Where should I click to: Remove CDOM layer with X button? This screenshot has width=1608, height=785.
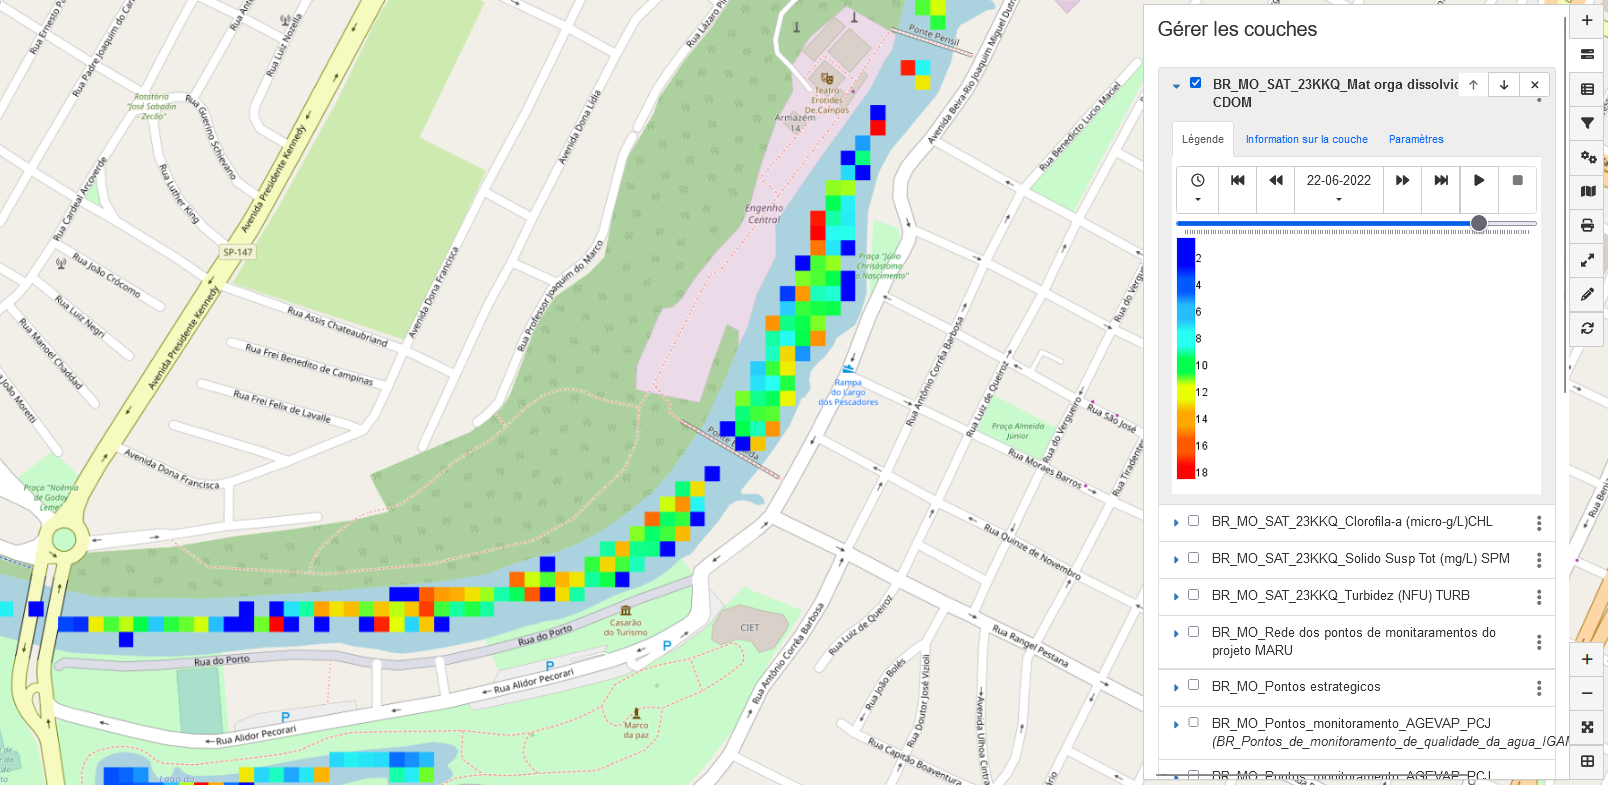[1535, 85]
